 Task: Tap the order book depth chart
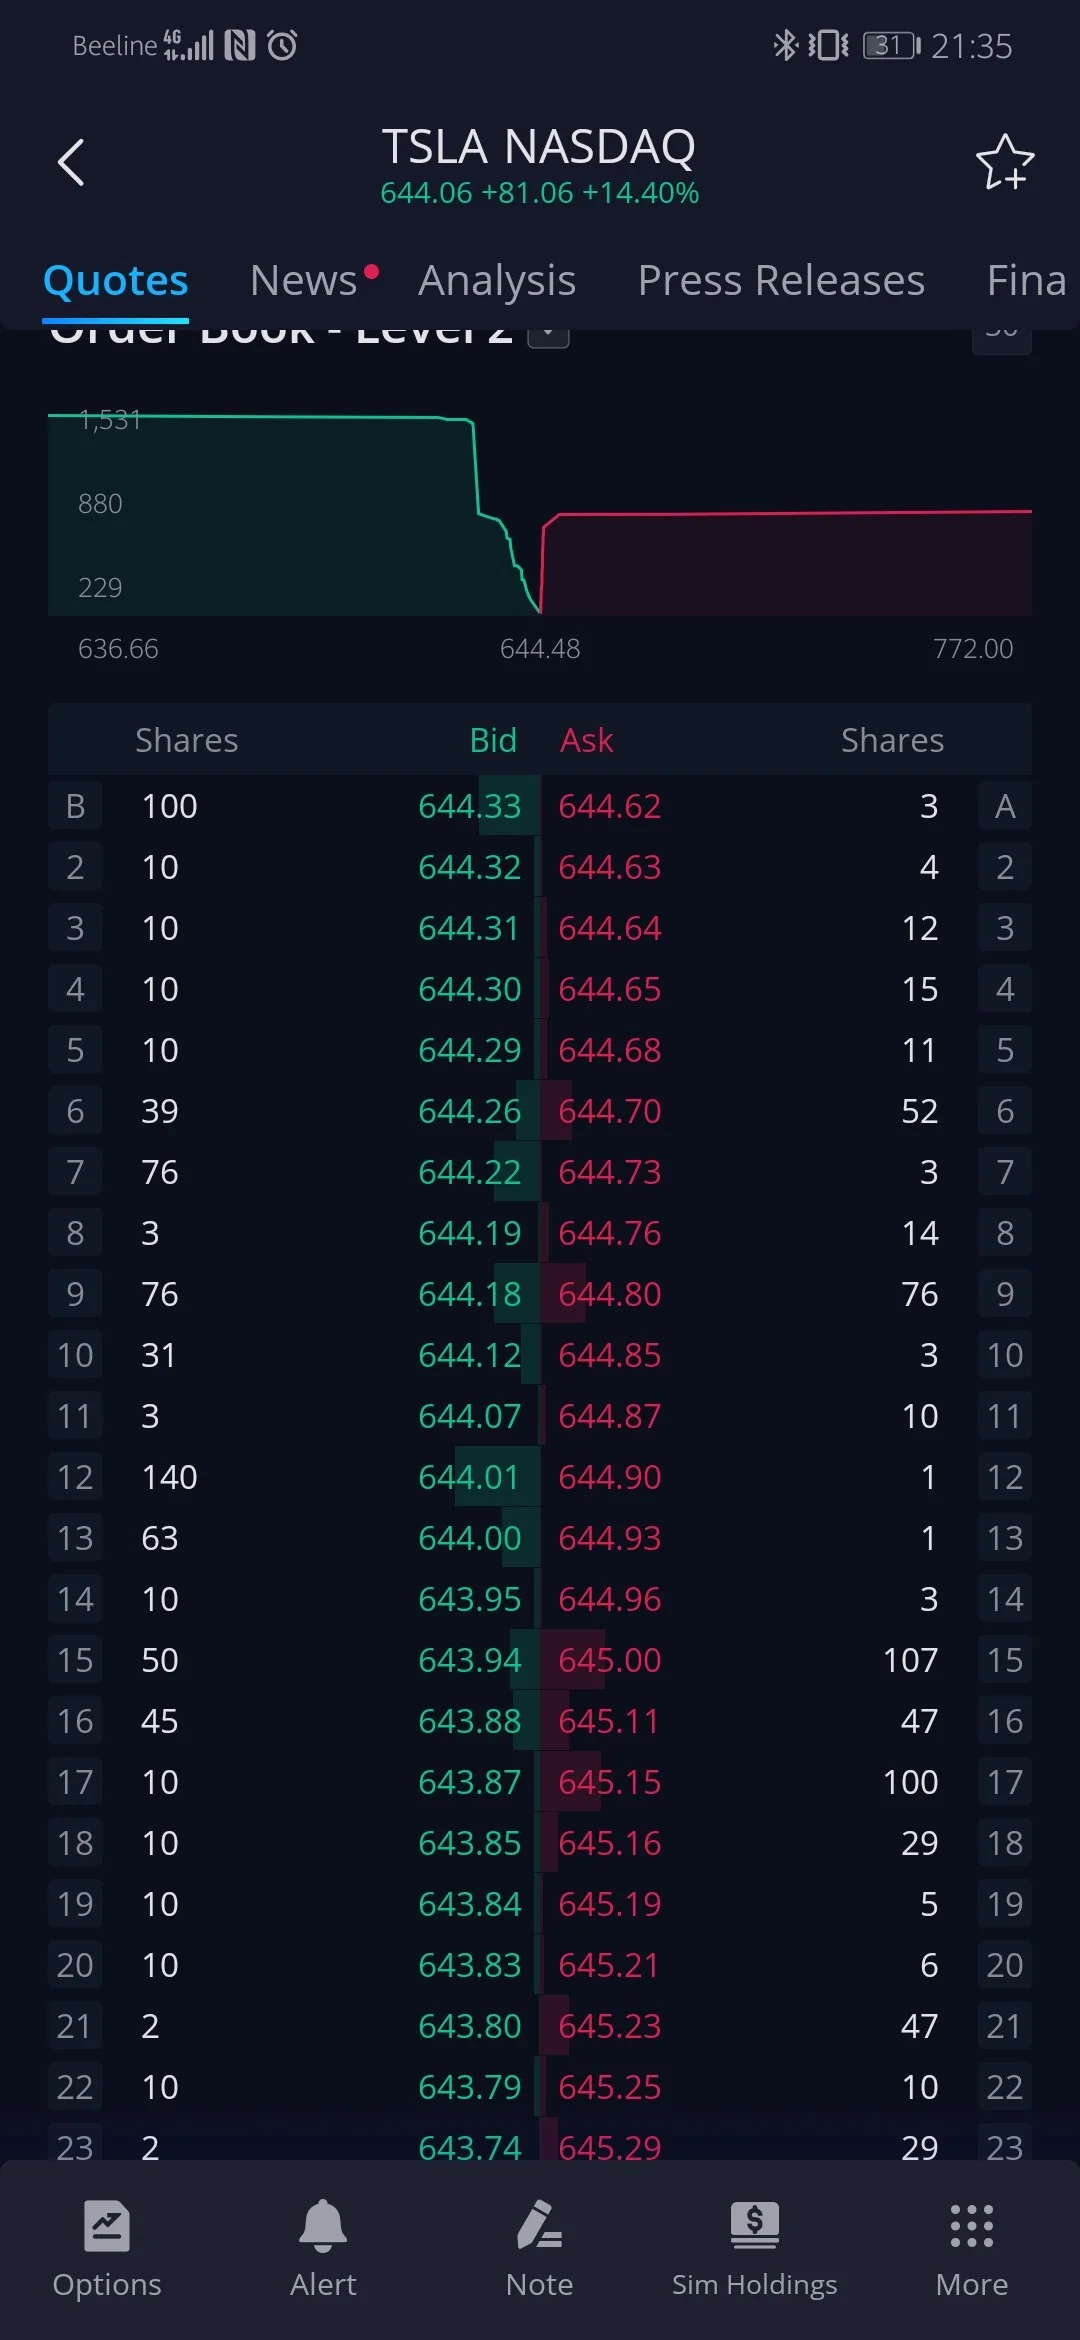(540, 514)
